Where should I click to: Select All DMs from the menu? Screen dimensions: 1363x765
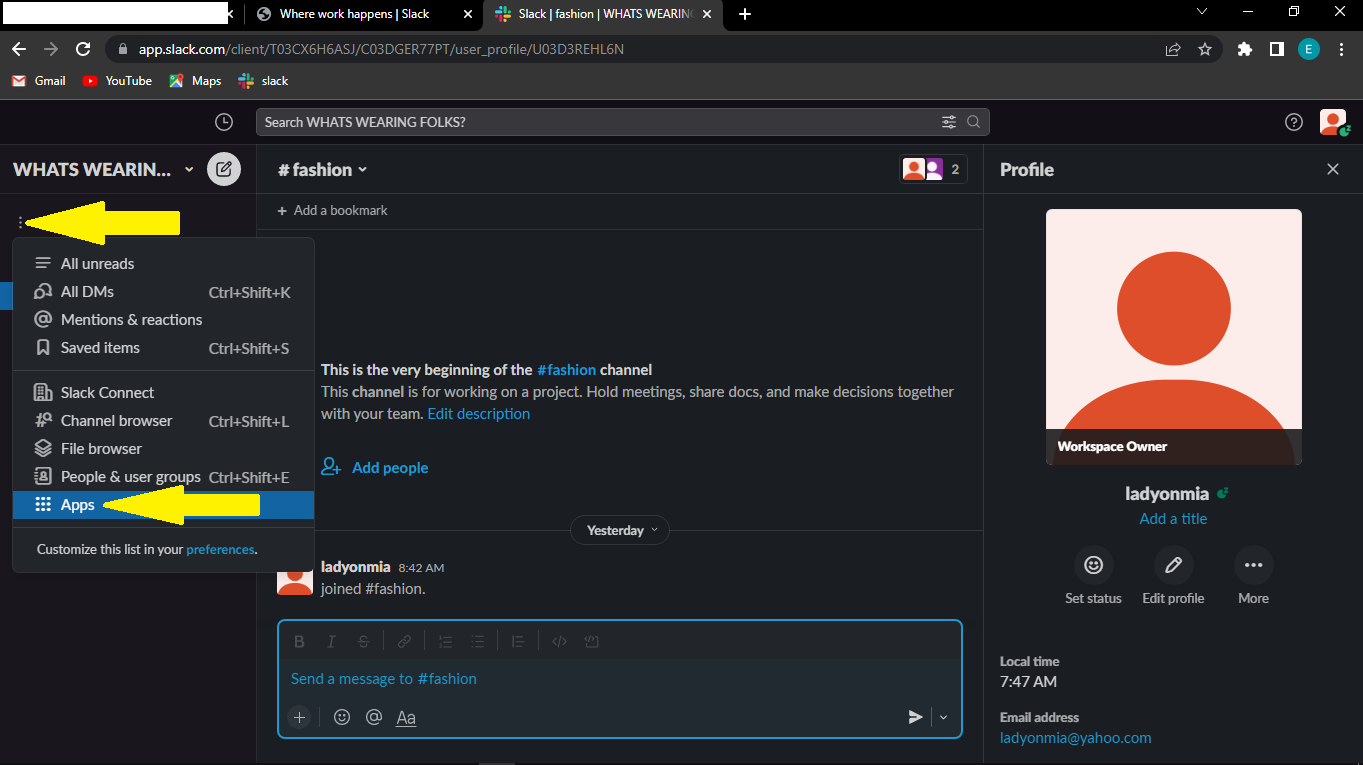[x=163, y=292]
